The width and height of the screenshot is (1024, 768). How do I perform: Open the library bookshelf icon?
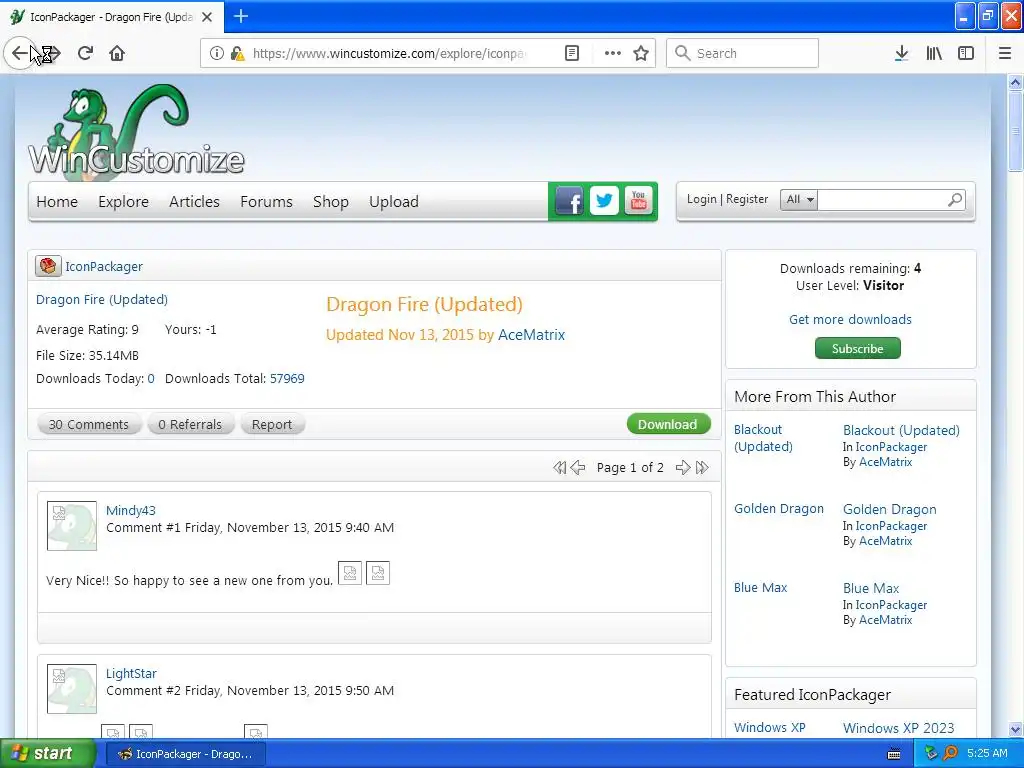point(934,53)
